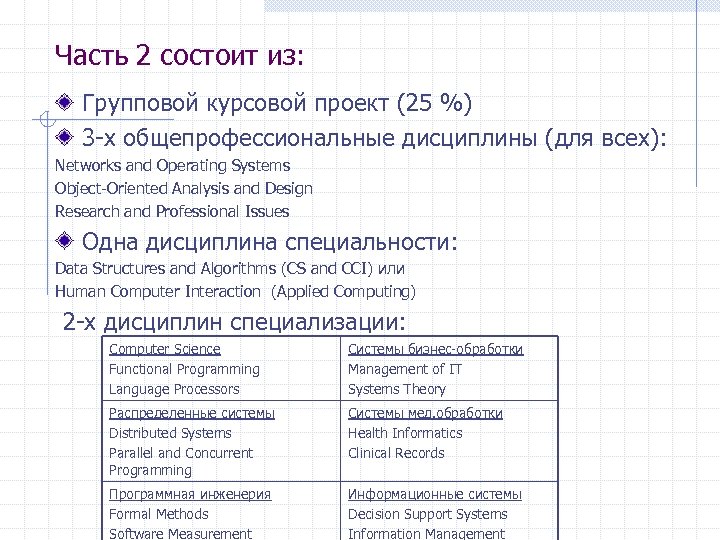Click the '3-х общепрофессиональные дисциплины' bullet line
This screenshot has height=540, width=720.
click(x=374, y=138)
